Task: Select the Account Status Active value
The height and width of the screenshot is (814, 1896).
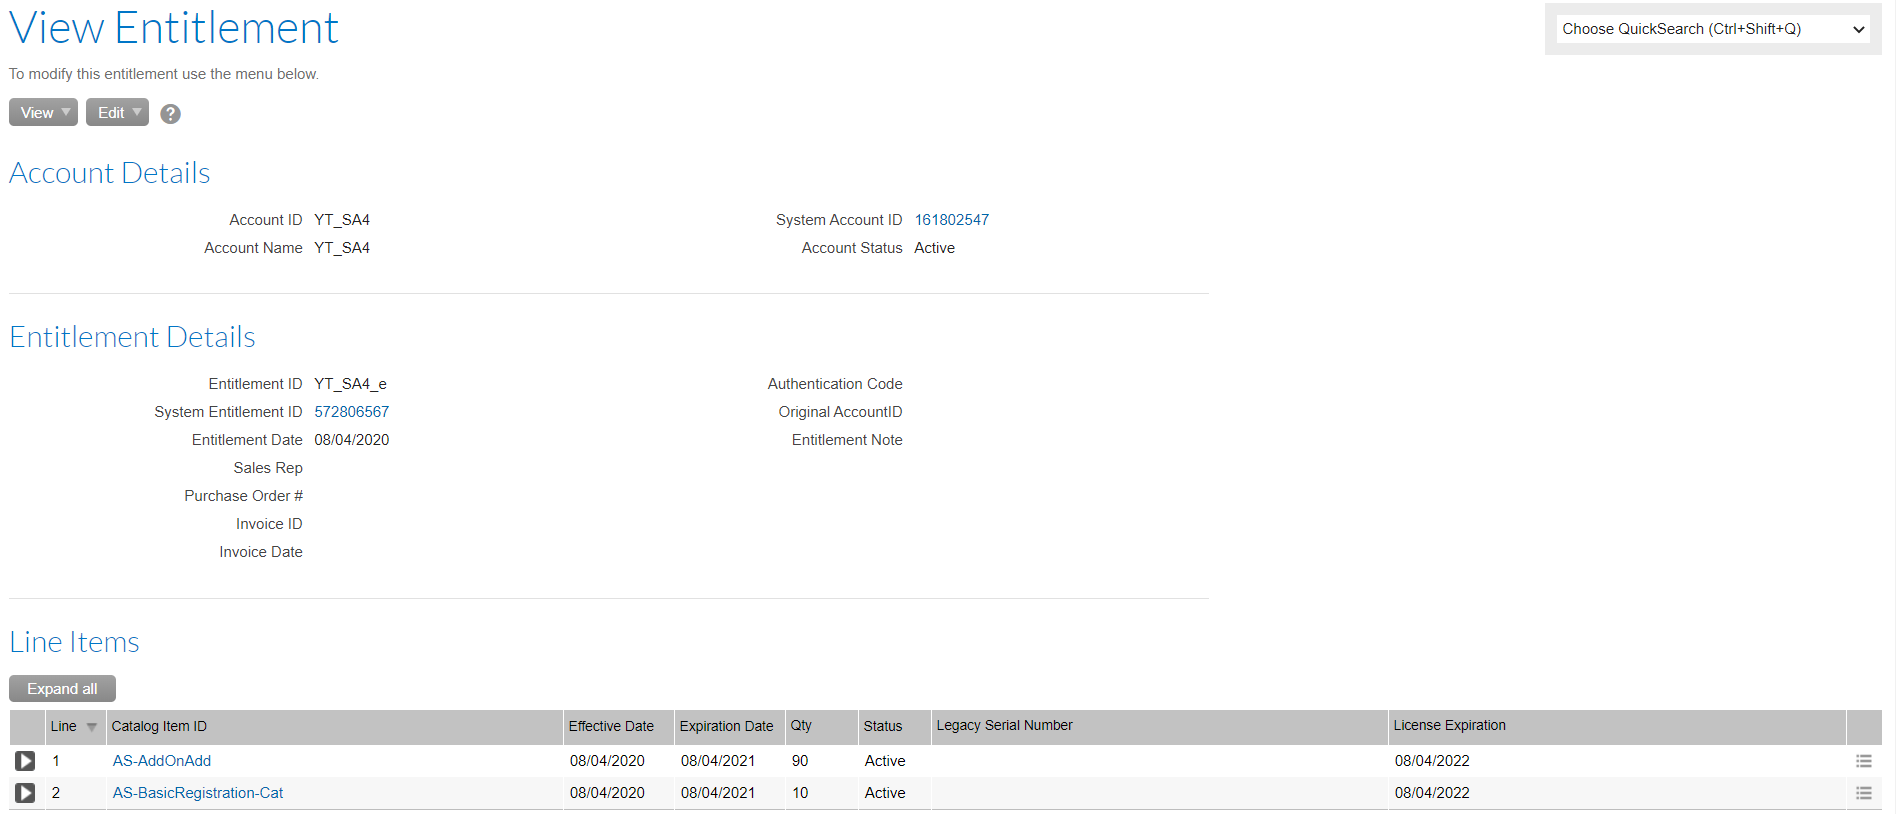Action: 934,248
